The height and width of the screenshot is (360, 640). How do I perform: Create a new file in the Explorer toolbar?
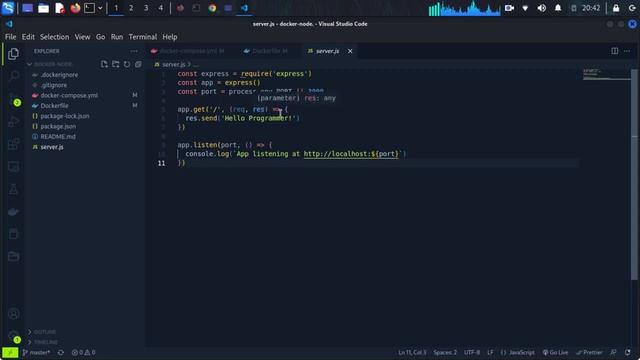(x=104, y=64)
